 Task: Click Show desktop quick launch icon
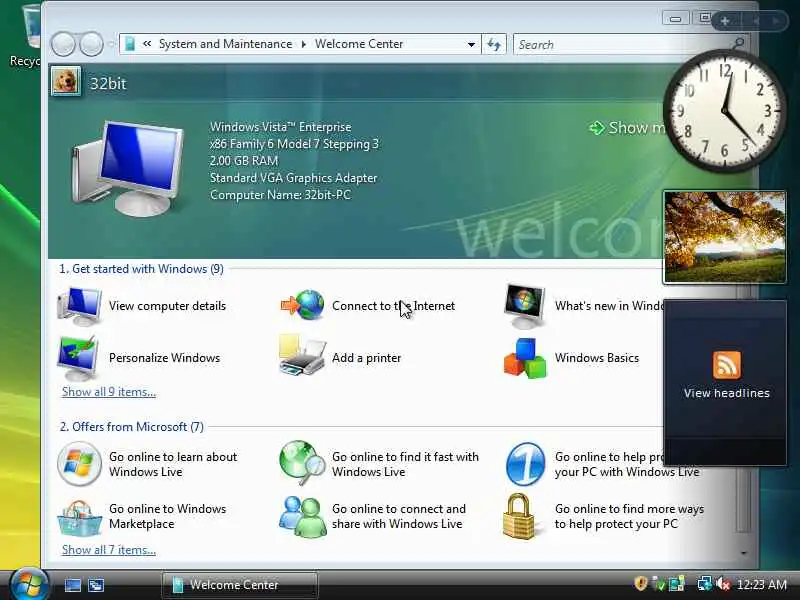[72, 585]
